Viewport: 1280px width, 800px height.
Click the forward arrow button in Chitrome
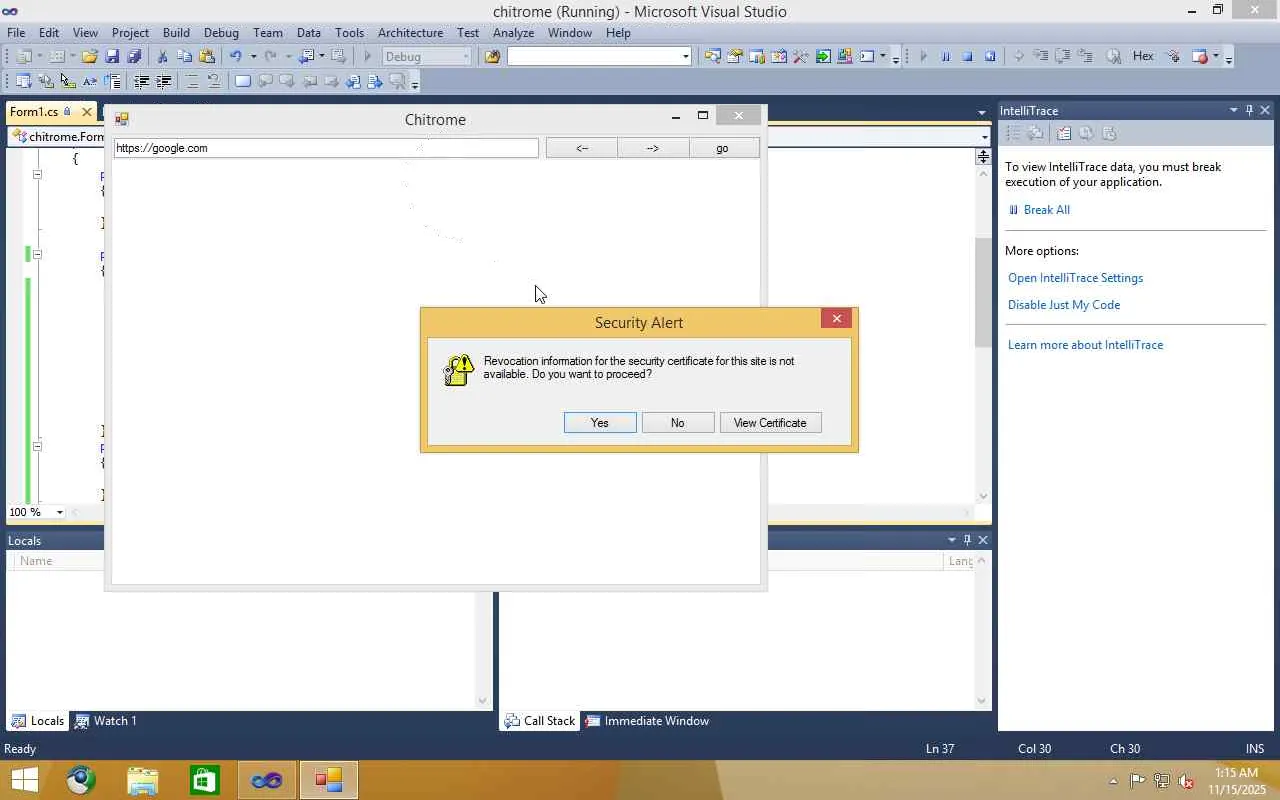(652, 148)
